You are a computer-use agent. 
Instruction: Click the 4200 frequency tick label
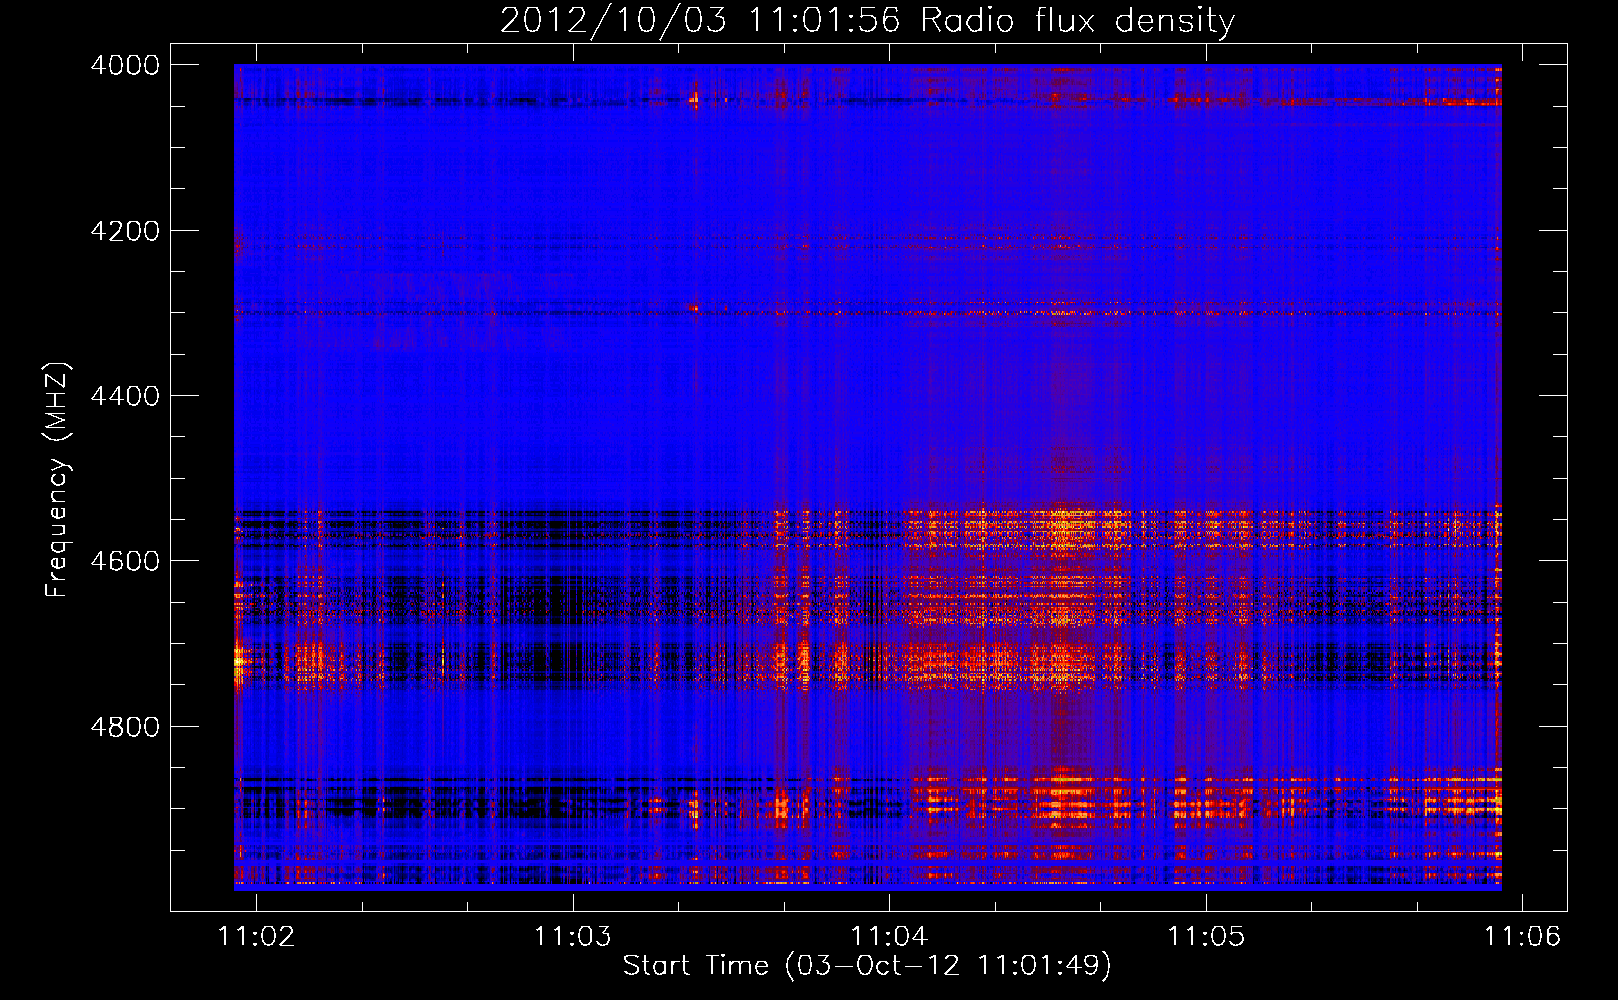pos(125,231)
